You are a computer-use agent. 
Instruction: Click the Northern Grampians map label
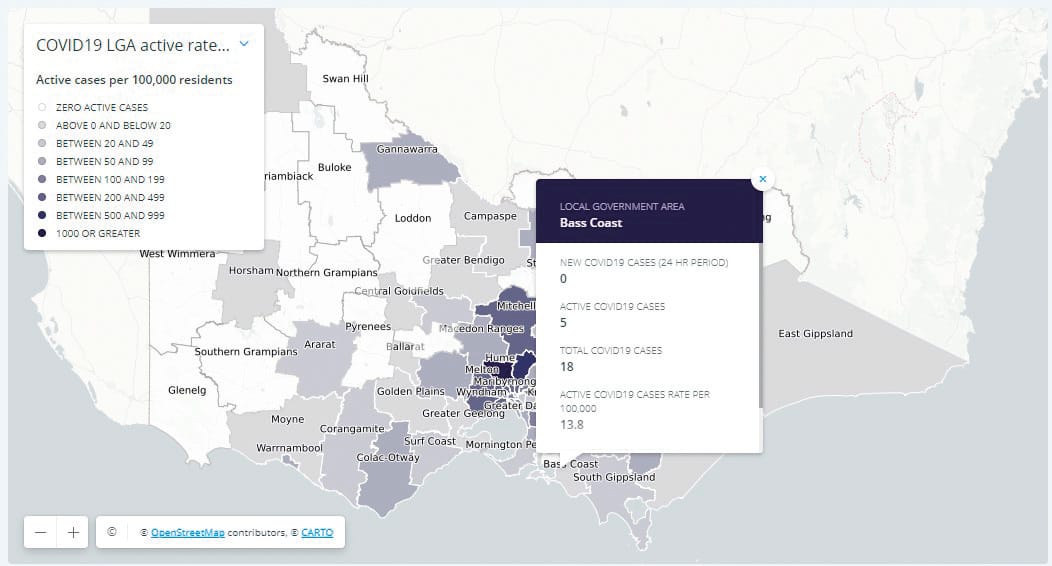tap(327, 272)
